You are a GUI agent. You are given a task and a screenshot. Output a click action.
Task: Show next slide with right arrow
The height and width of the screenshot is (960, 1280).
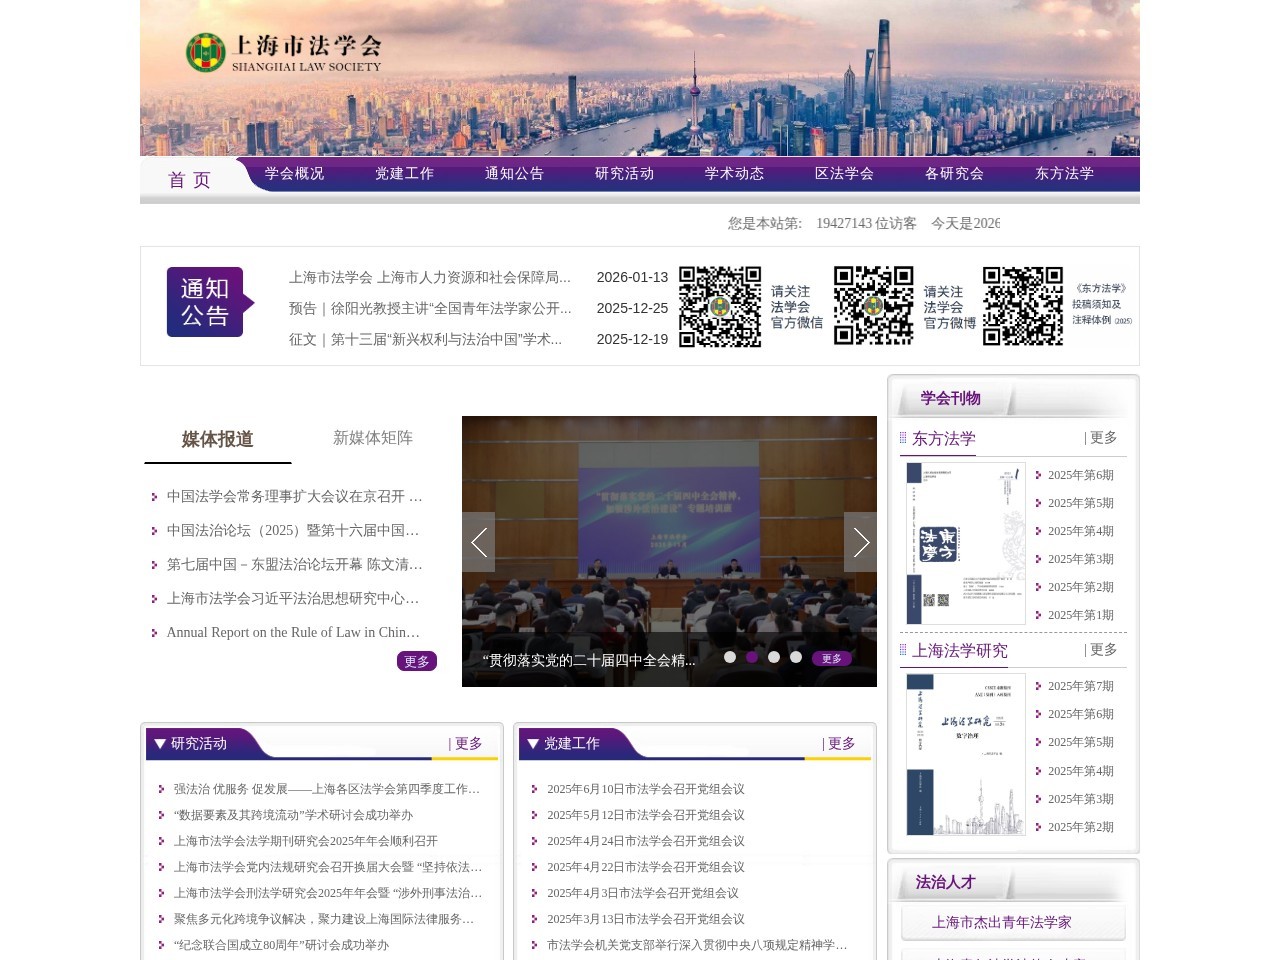point(860,542)
